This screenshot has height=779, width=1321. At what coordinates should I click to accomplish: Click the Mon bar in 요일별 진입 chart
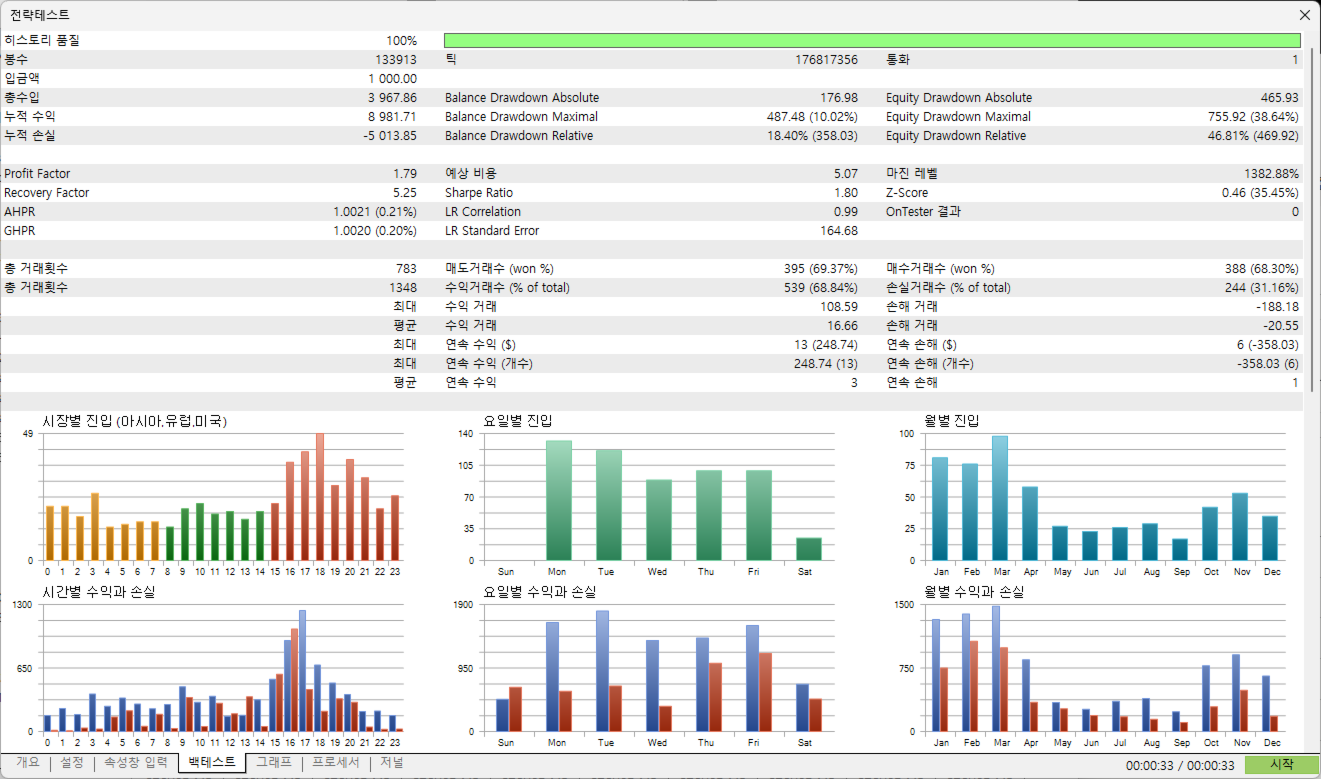(x=558, y=500)
